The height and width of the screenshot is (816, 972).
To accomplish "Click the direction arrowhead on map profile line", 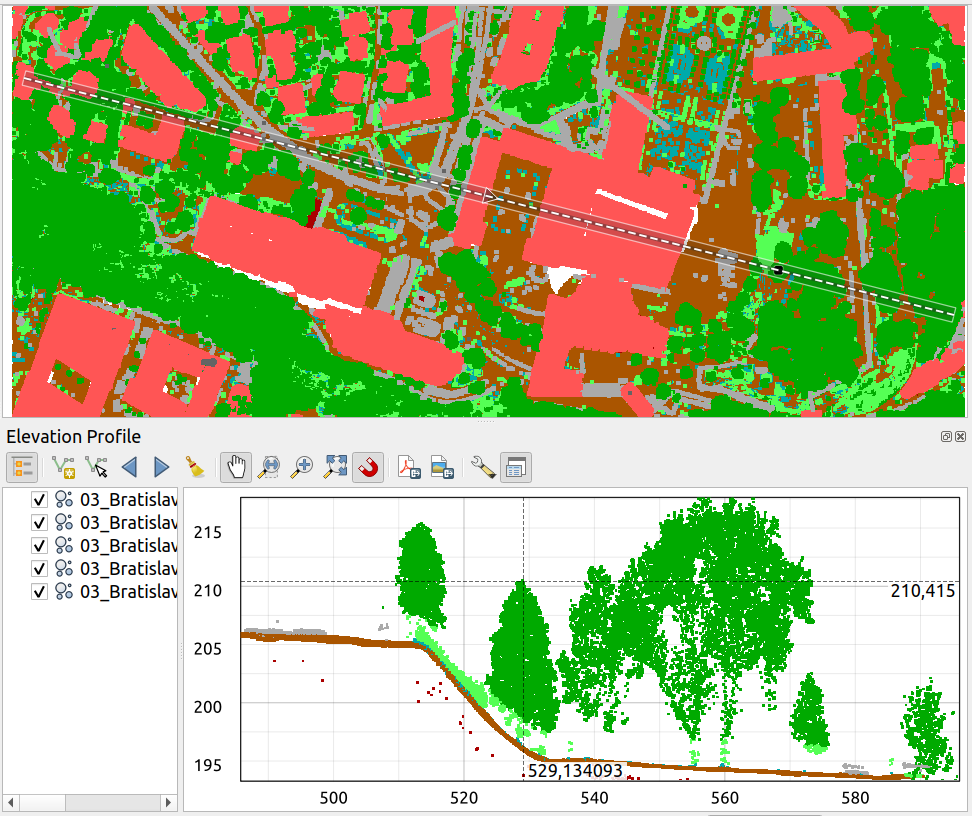I will click(x=490, y=197).
